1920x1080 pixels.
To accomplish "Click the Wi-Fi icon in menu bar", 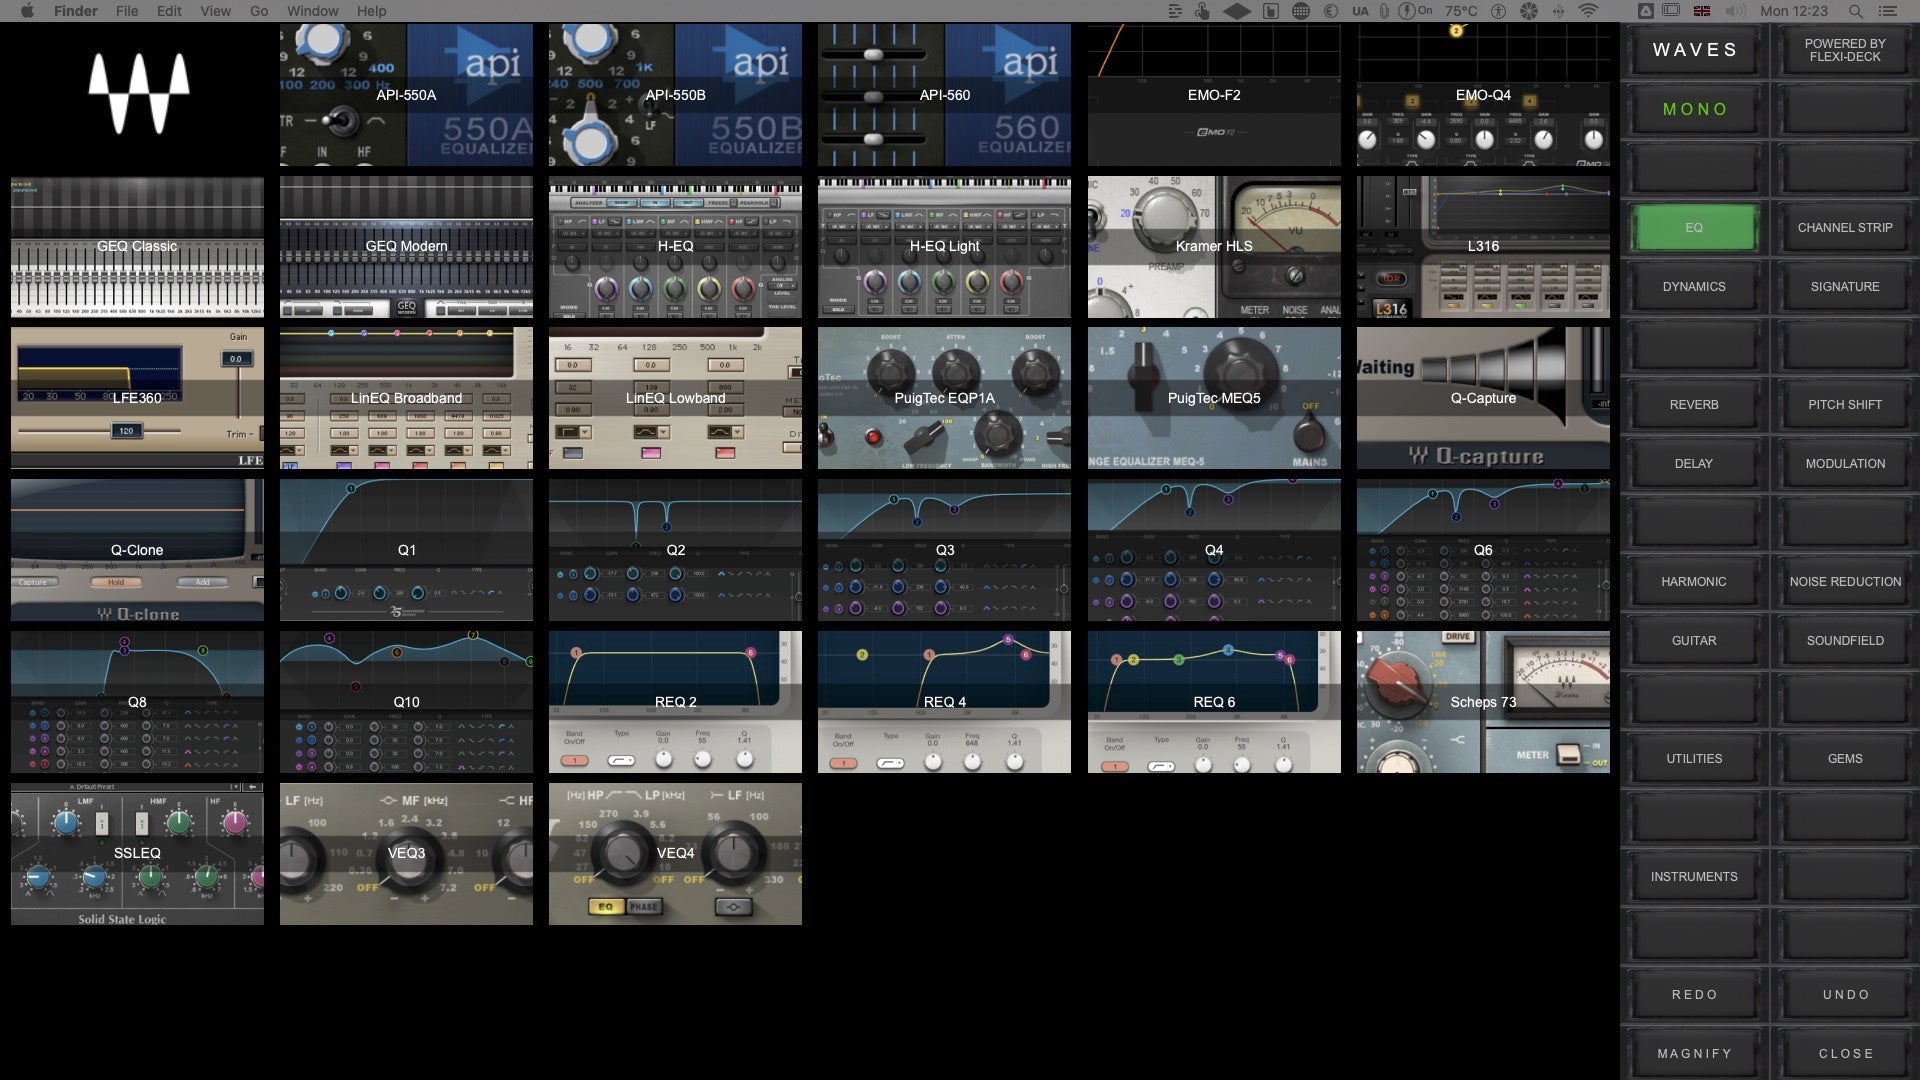I will (1586, 11).
